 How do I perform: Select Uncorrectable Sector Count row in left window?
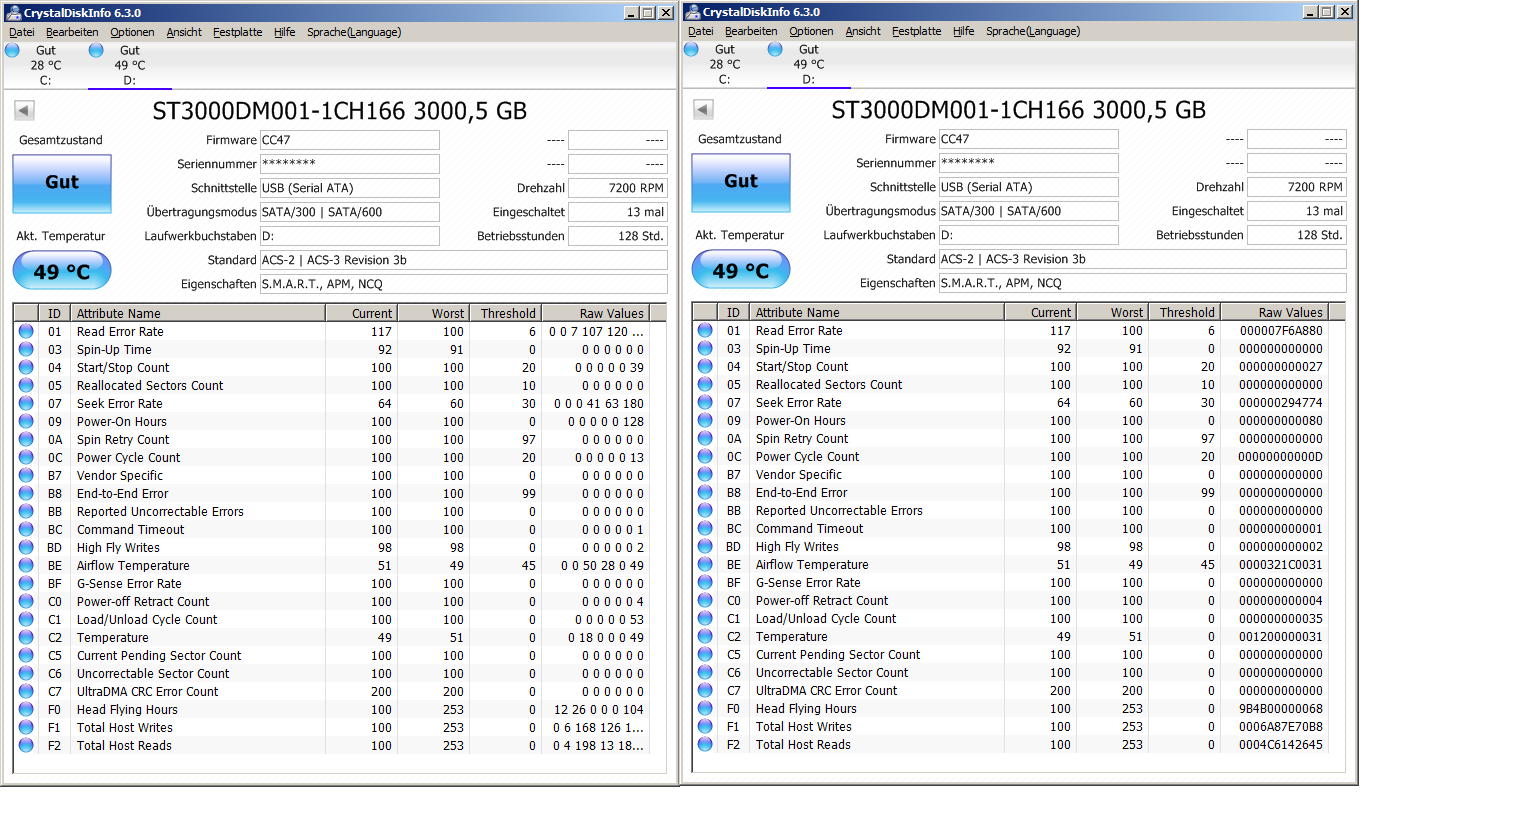click(x=331, y=673)
